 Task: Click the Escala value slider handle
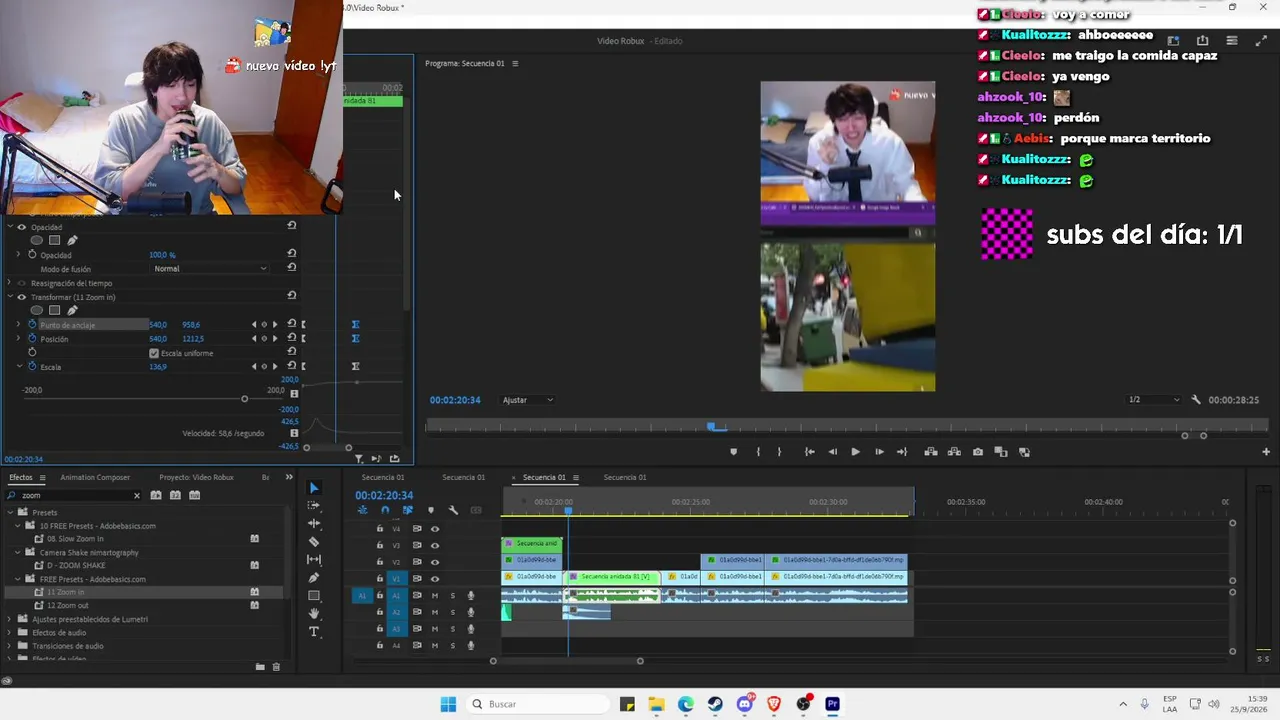point(244,399)
